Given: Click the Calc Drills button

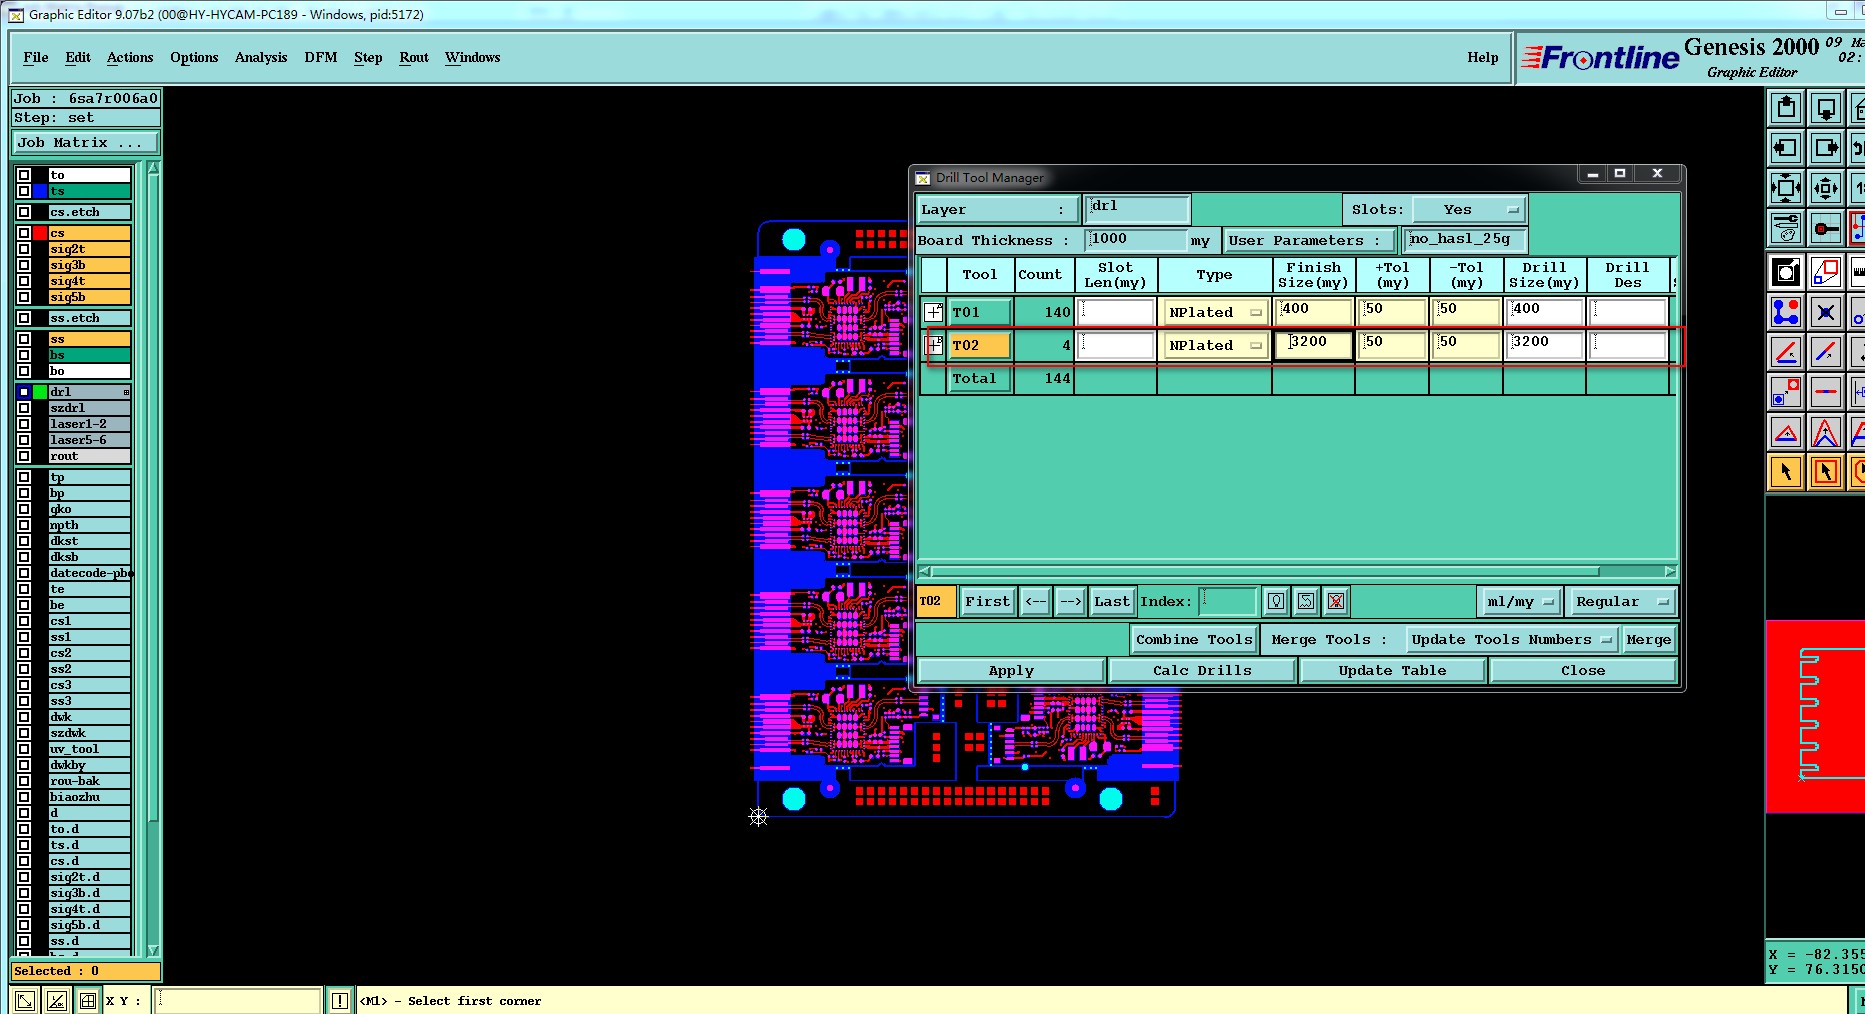Looking at the screenshot, I should (x=1202, y=670).
